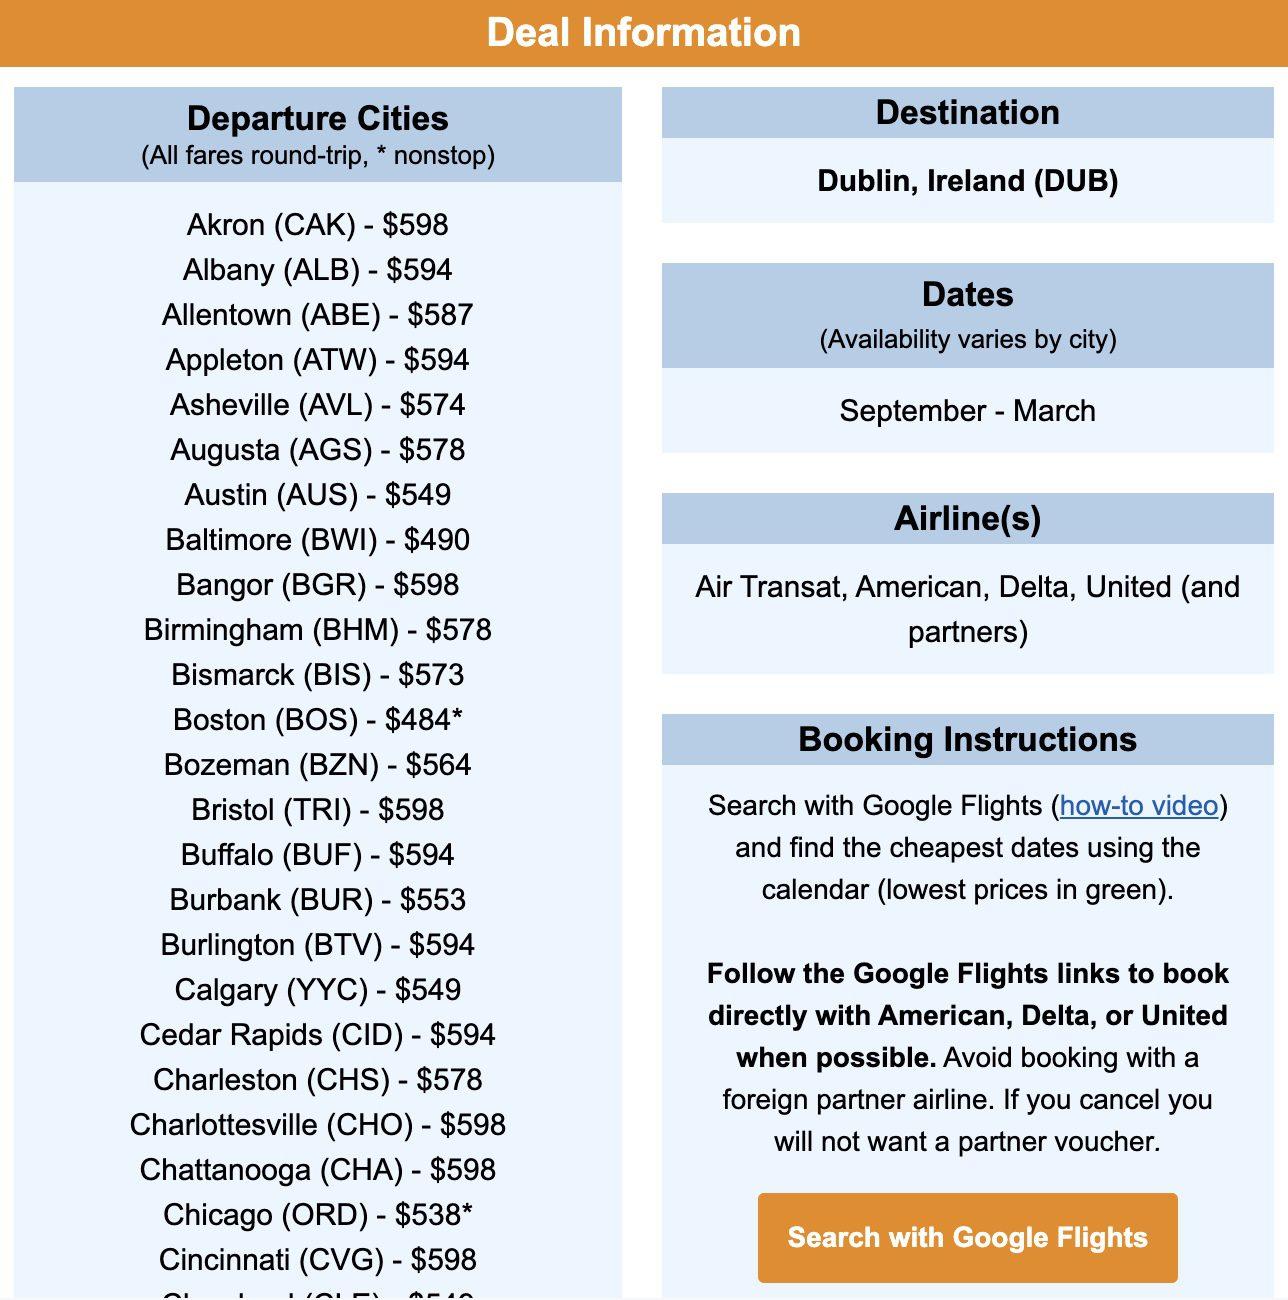
Task: Select Dublin, Ireland (DUB) destination text
Action: click(967, 181)
